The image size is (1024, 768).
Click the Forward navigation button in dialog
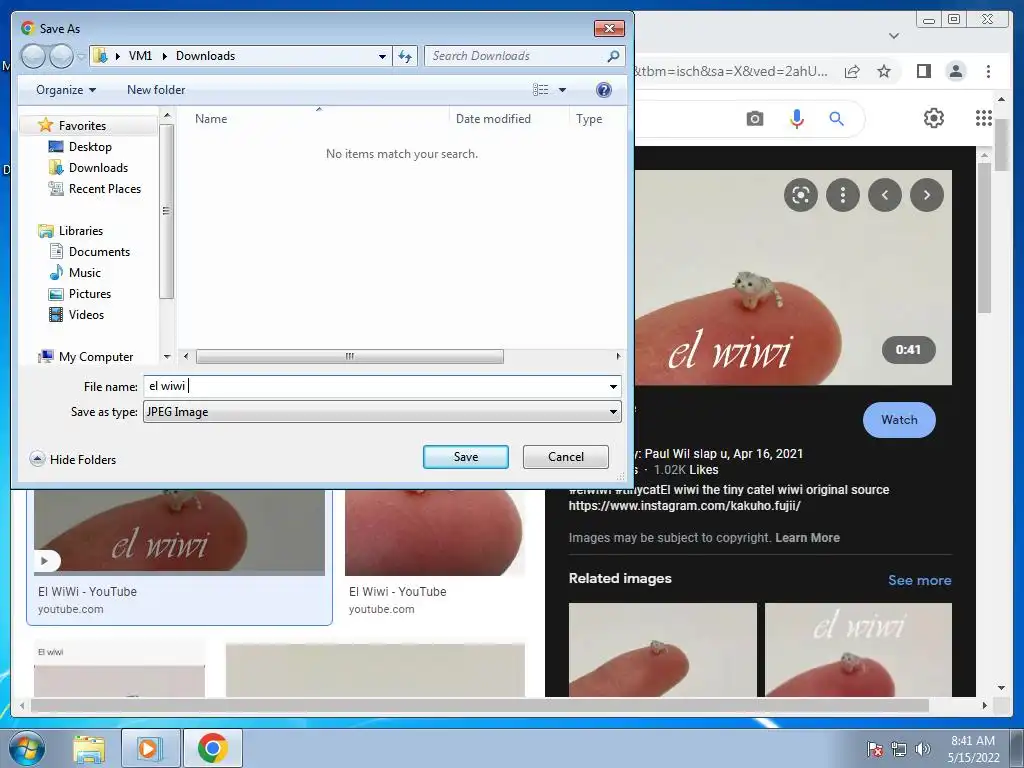click(x=61, y=57)
